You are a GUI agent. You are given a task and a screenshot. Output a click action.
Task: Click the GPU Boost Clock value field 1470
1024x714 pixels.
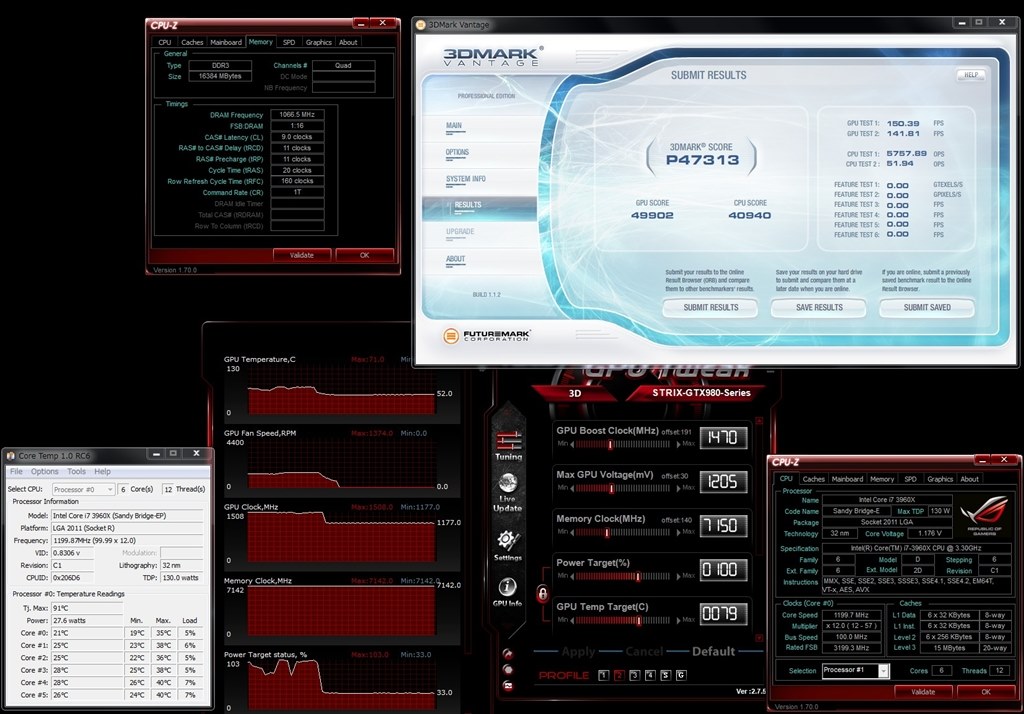click(723, 438)
